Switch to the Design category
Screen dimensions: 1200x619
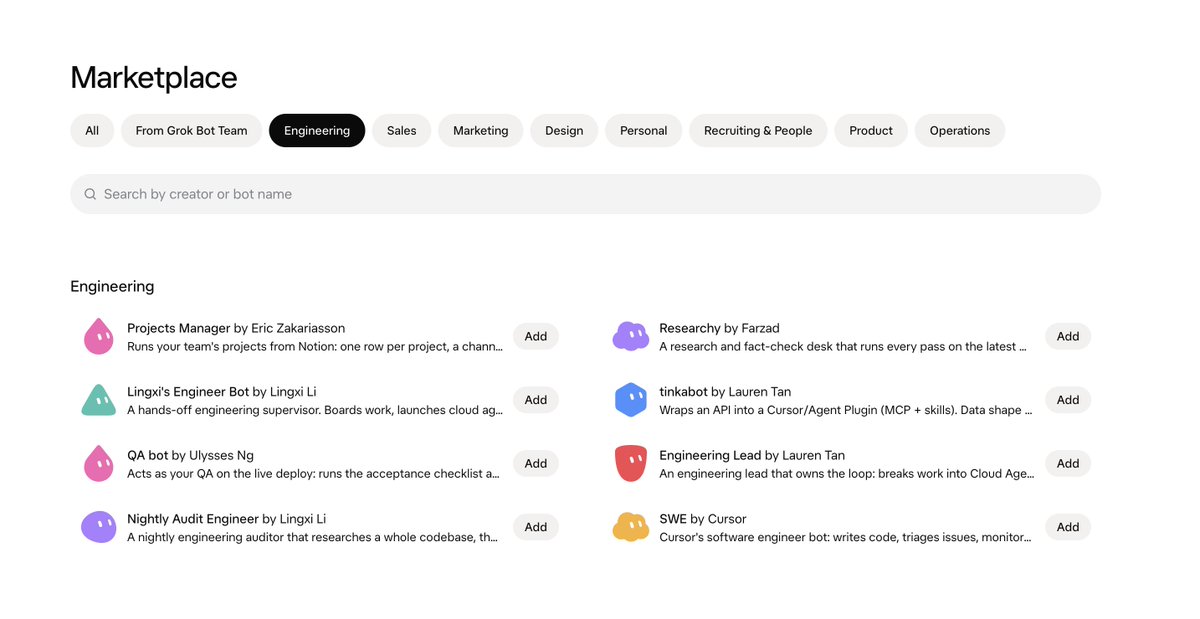564,131
